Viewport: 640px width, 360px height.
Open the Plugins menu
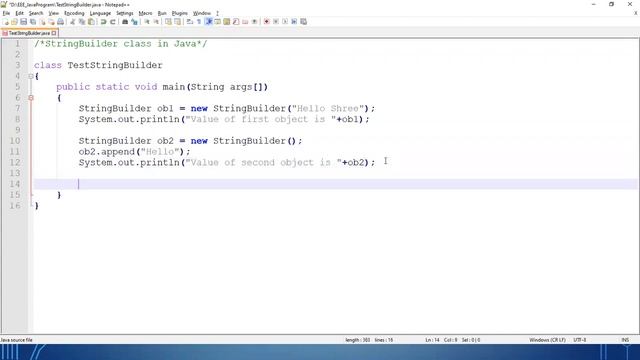[179, 13]
